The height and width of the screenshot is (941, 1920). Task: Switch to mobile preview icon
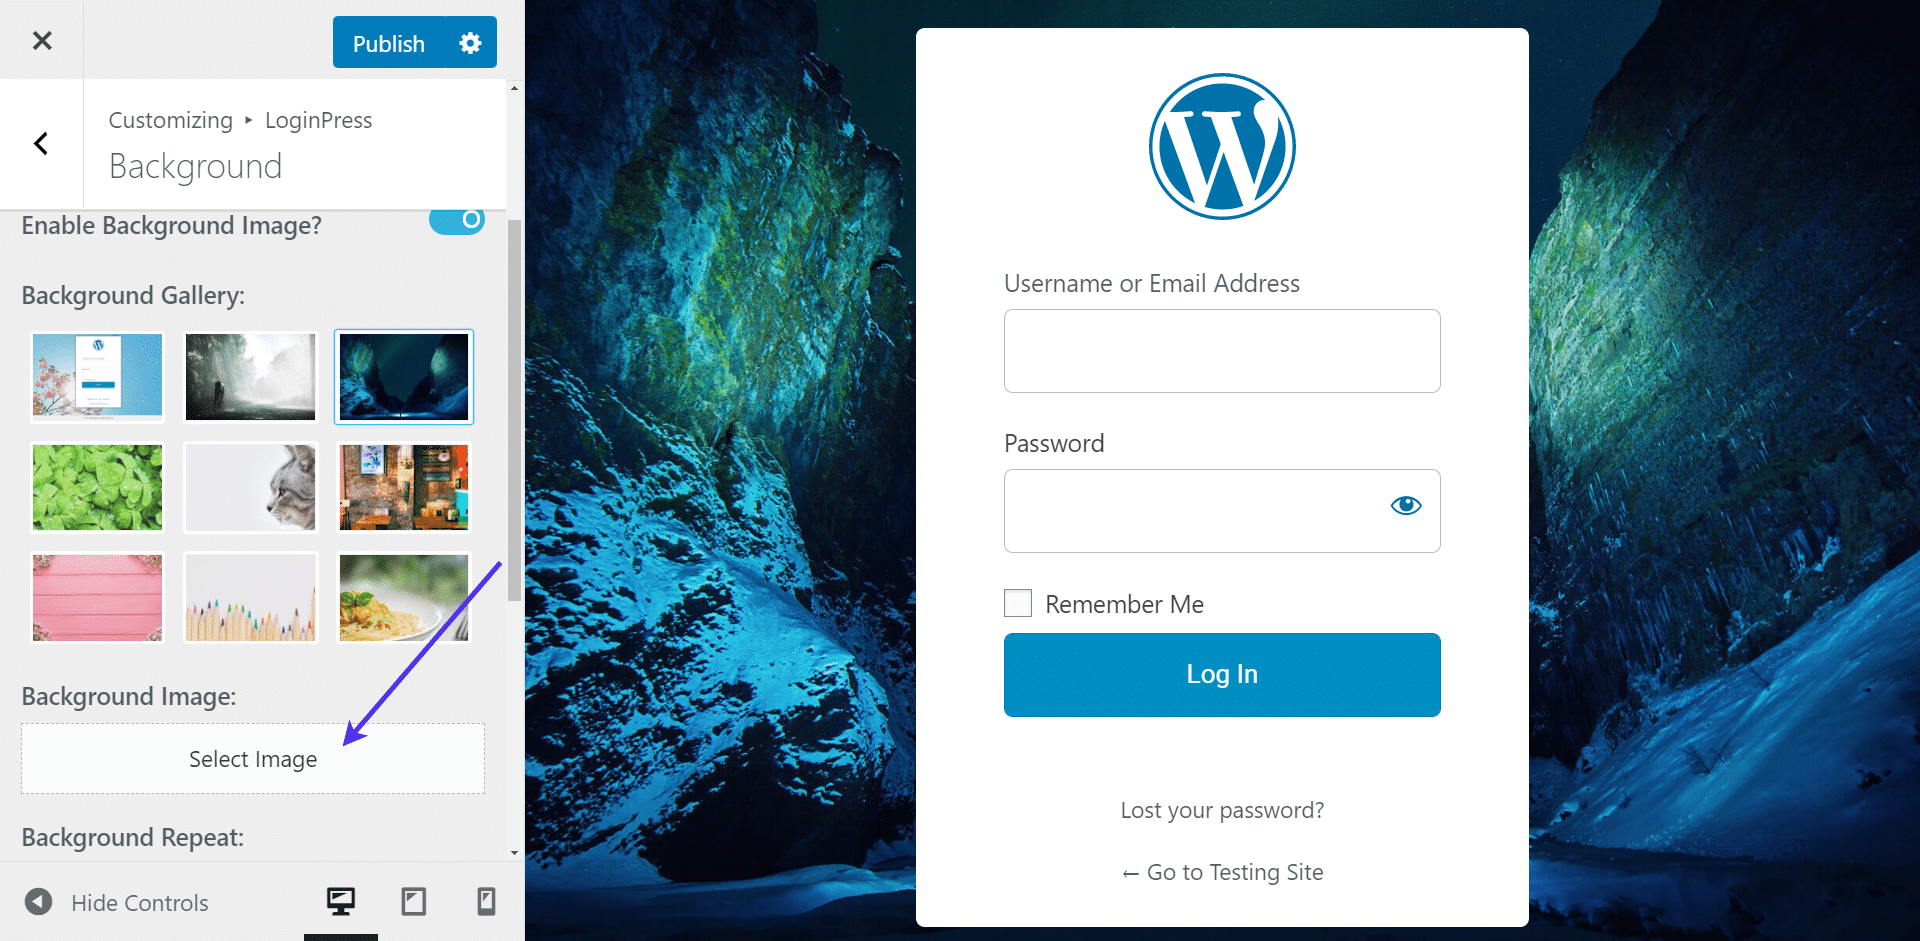(x=486, y=901)
